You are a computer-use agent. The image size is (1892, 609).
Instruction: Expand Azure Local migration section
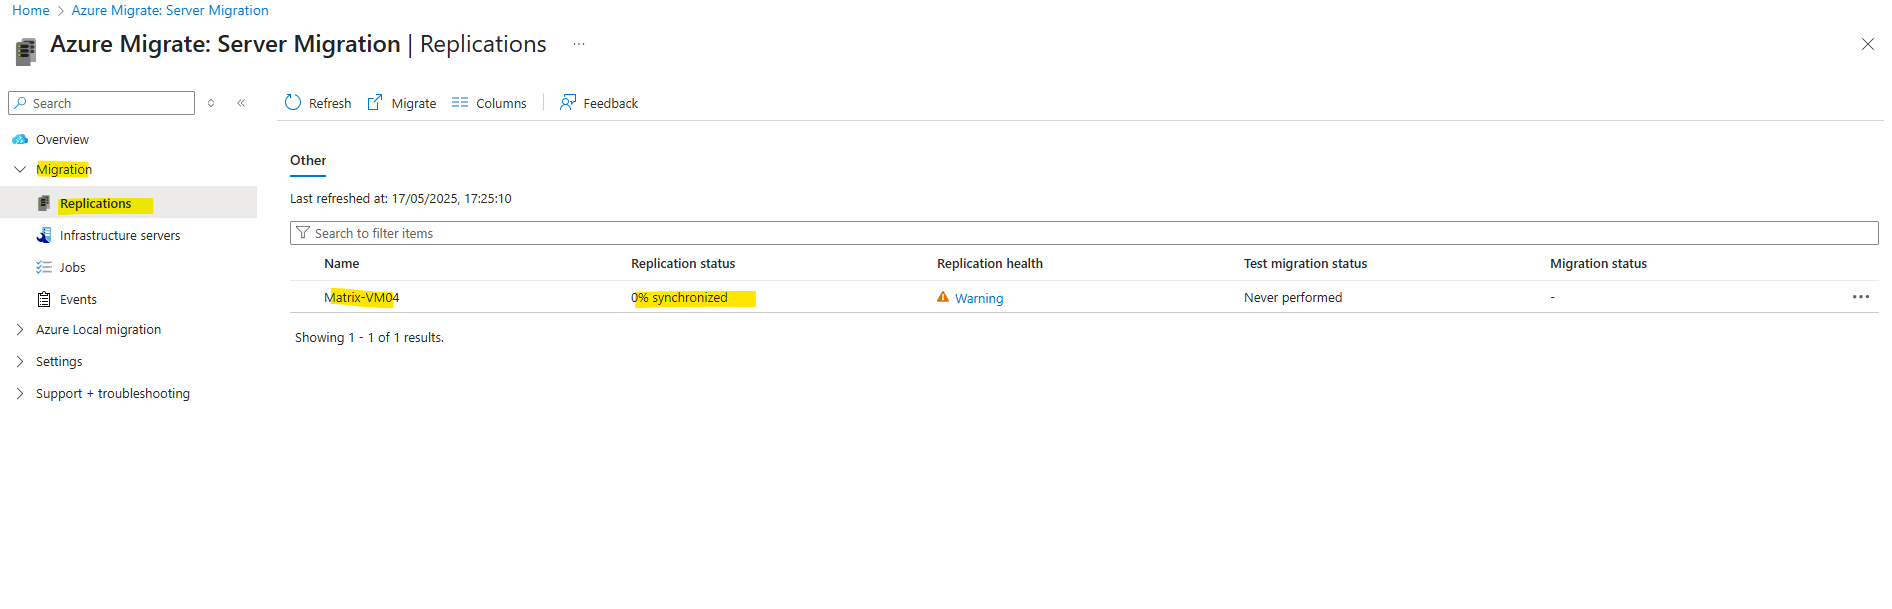click(x=20, y=330)
